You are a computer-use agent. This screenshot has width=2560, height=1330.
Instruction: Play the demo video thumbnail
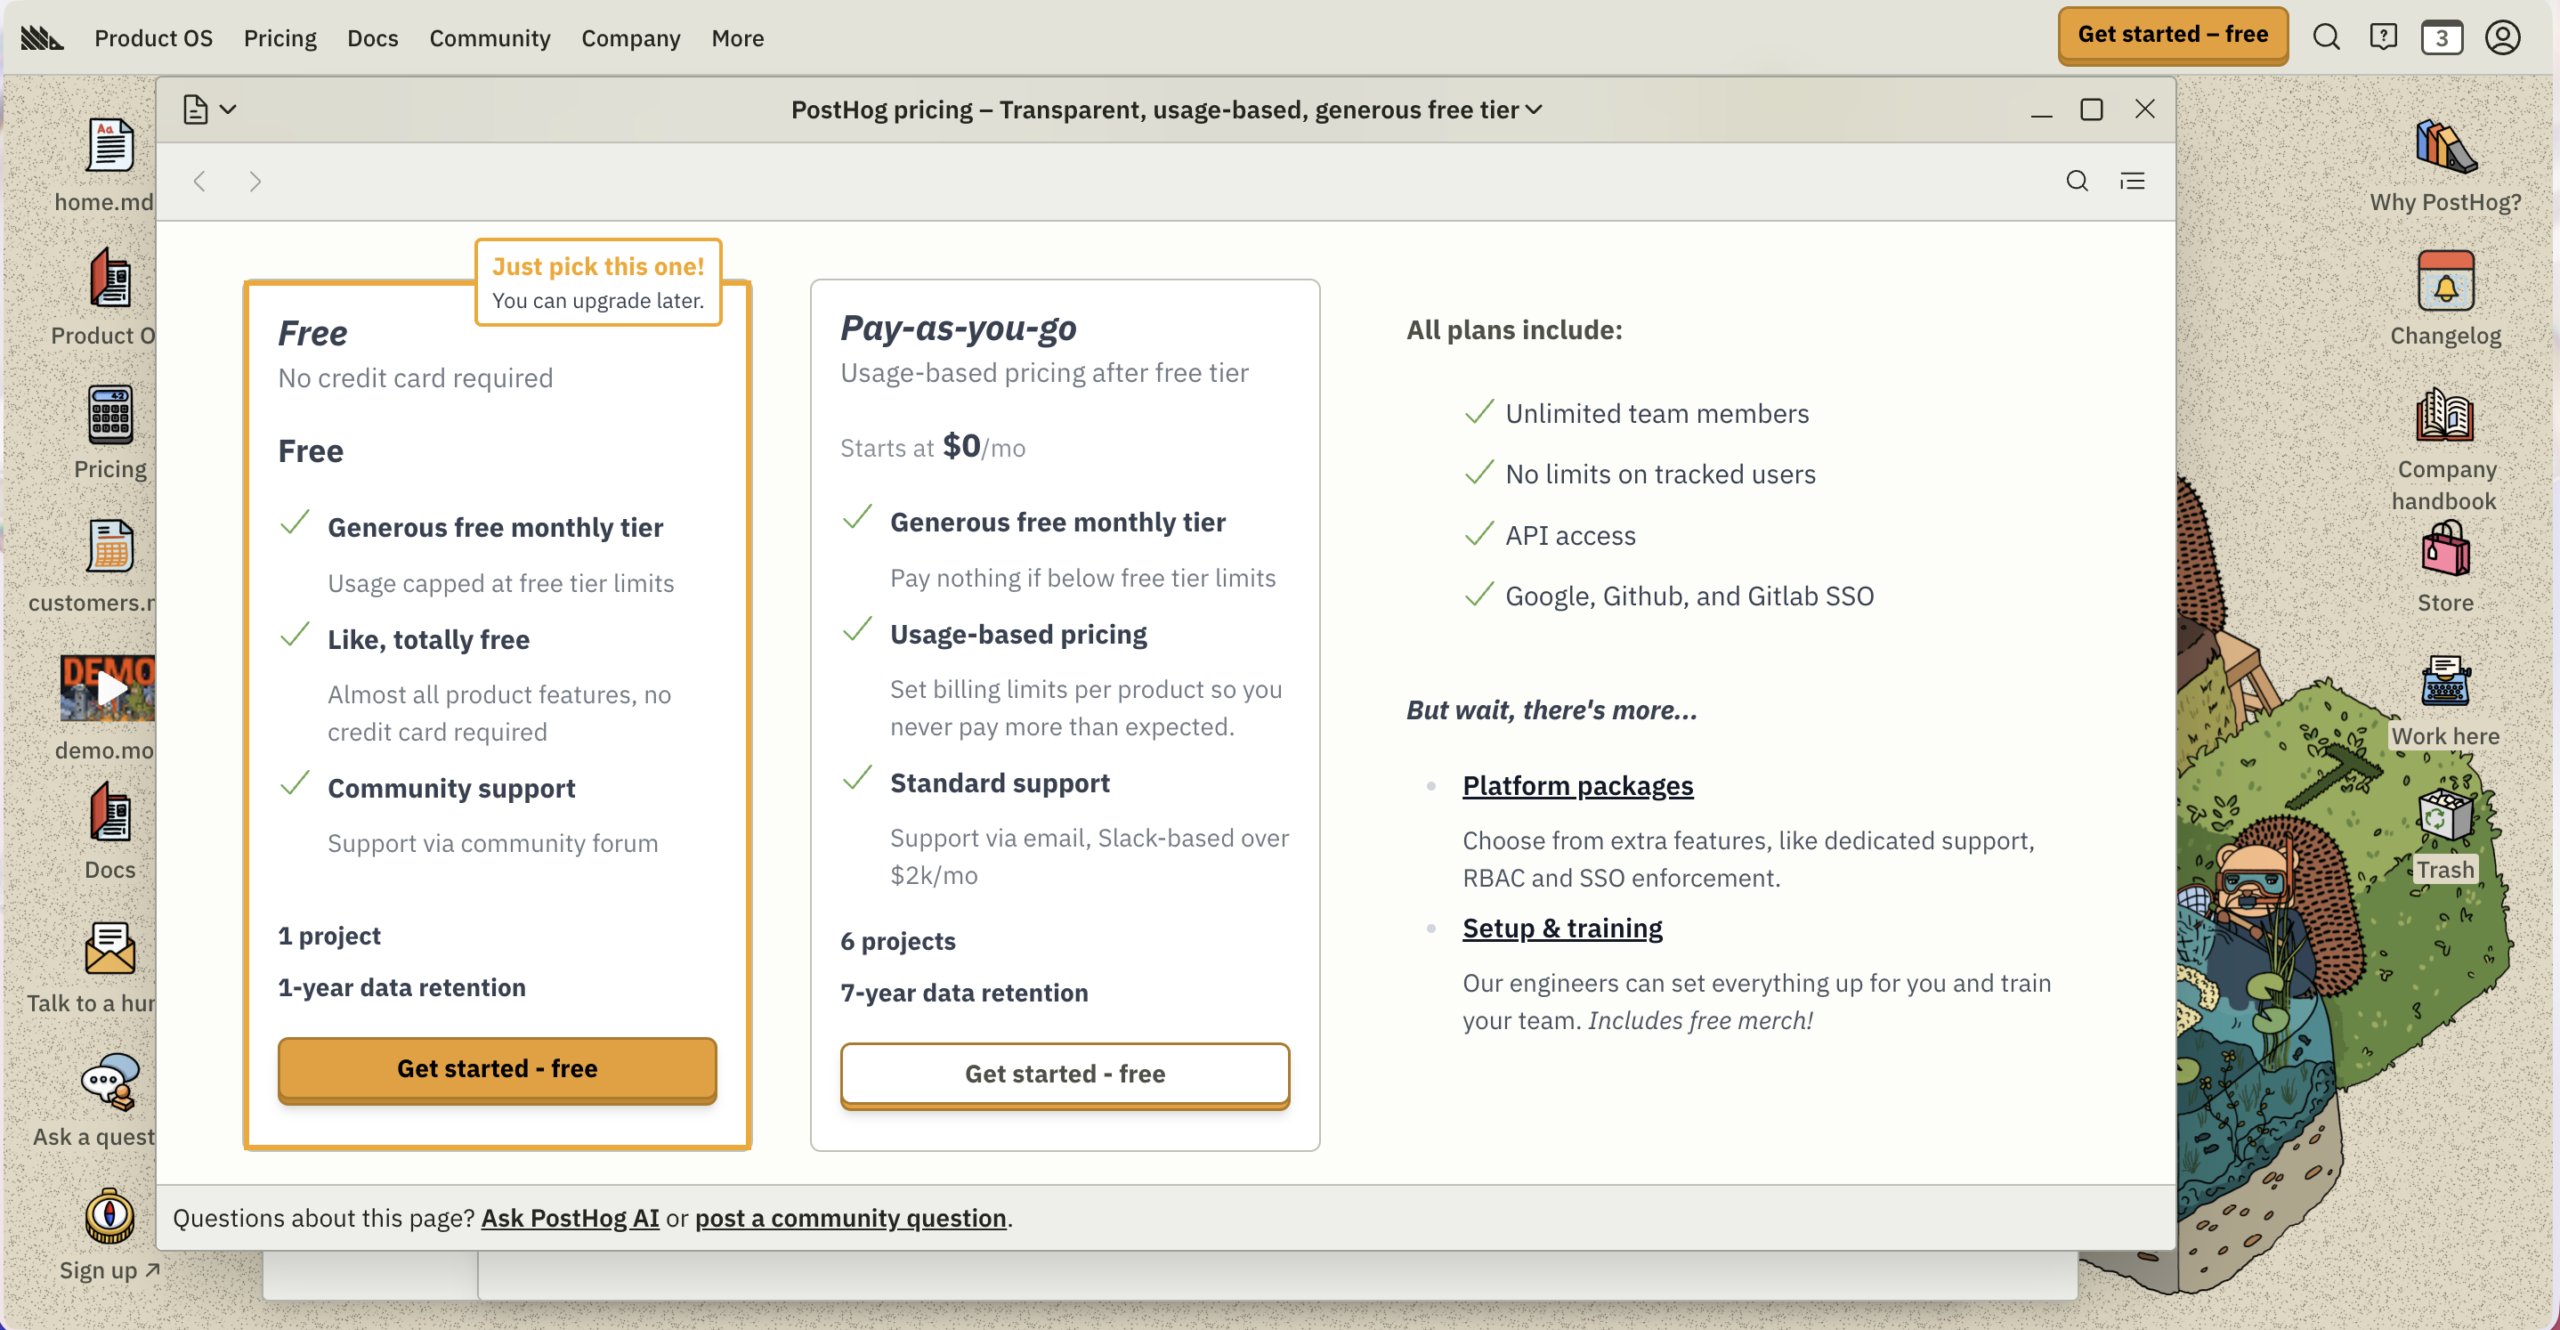coord(108,688)
